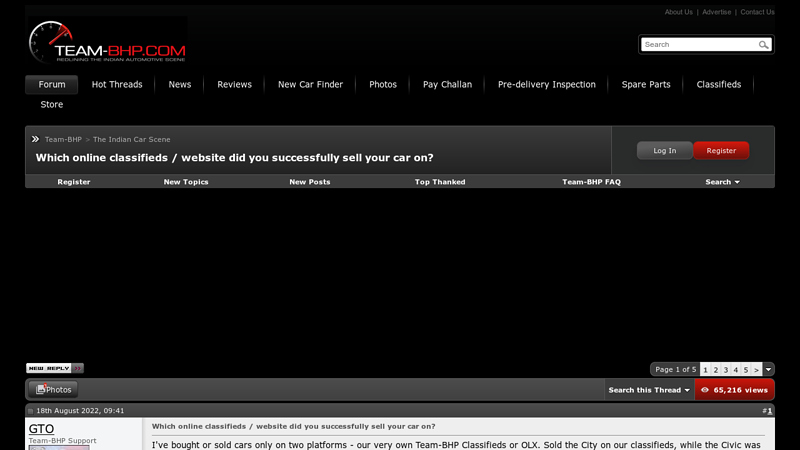This screenshot has width=800, height=450.
Task: Open GTO user profile link
Action: pos(41,429)
